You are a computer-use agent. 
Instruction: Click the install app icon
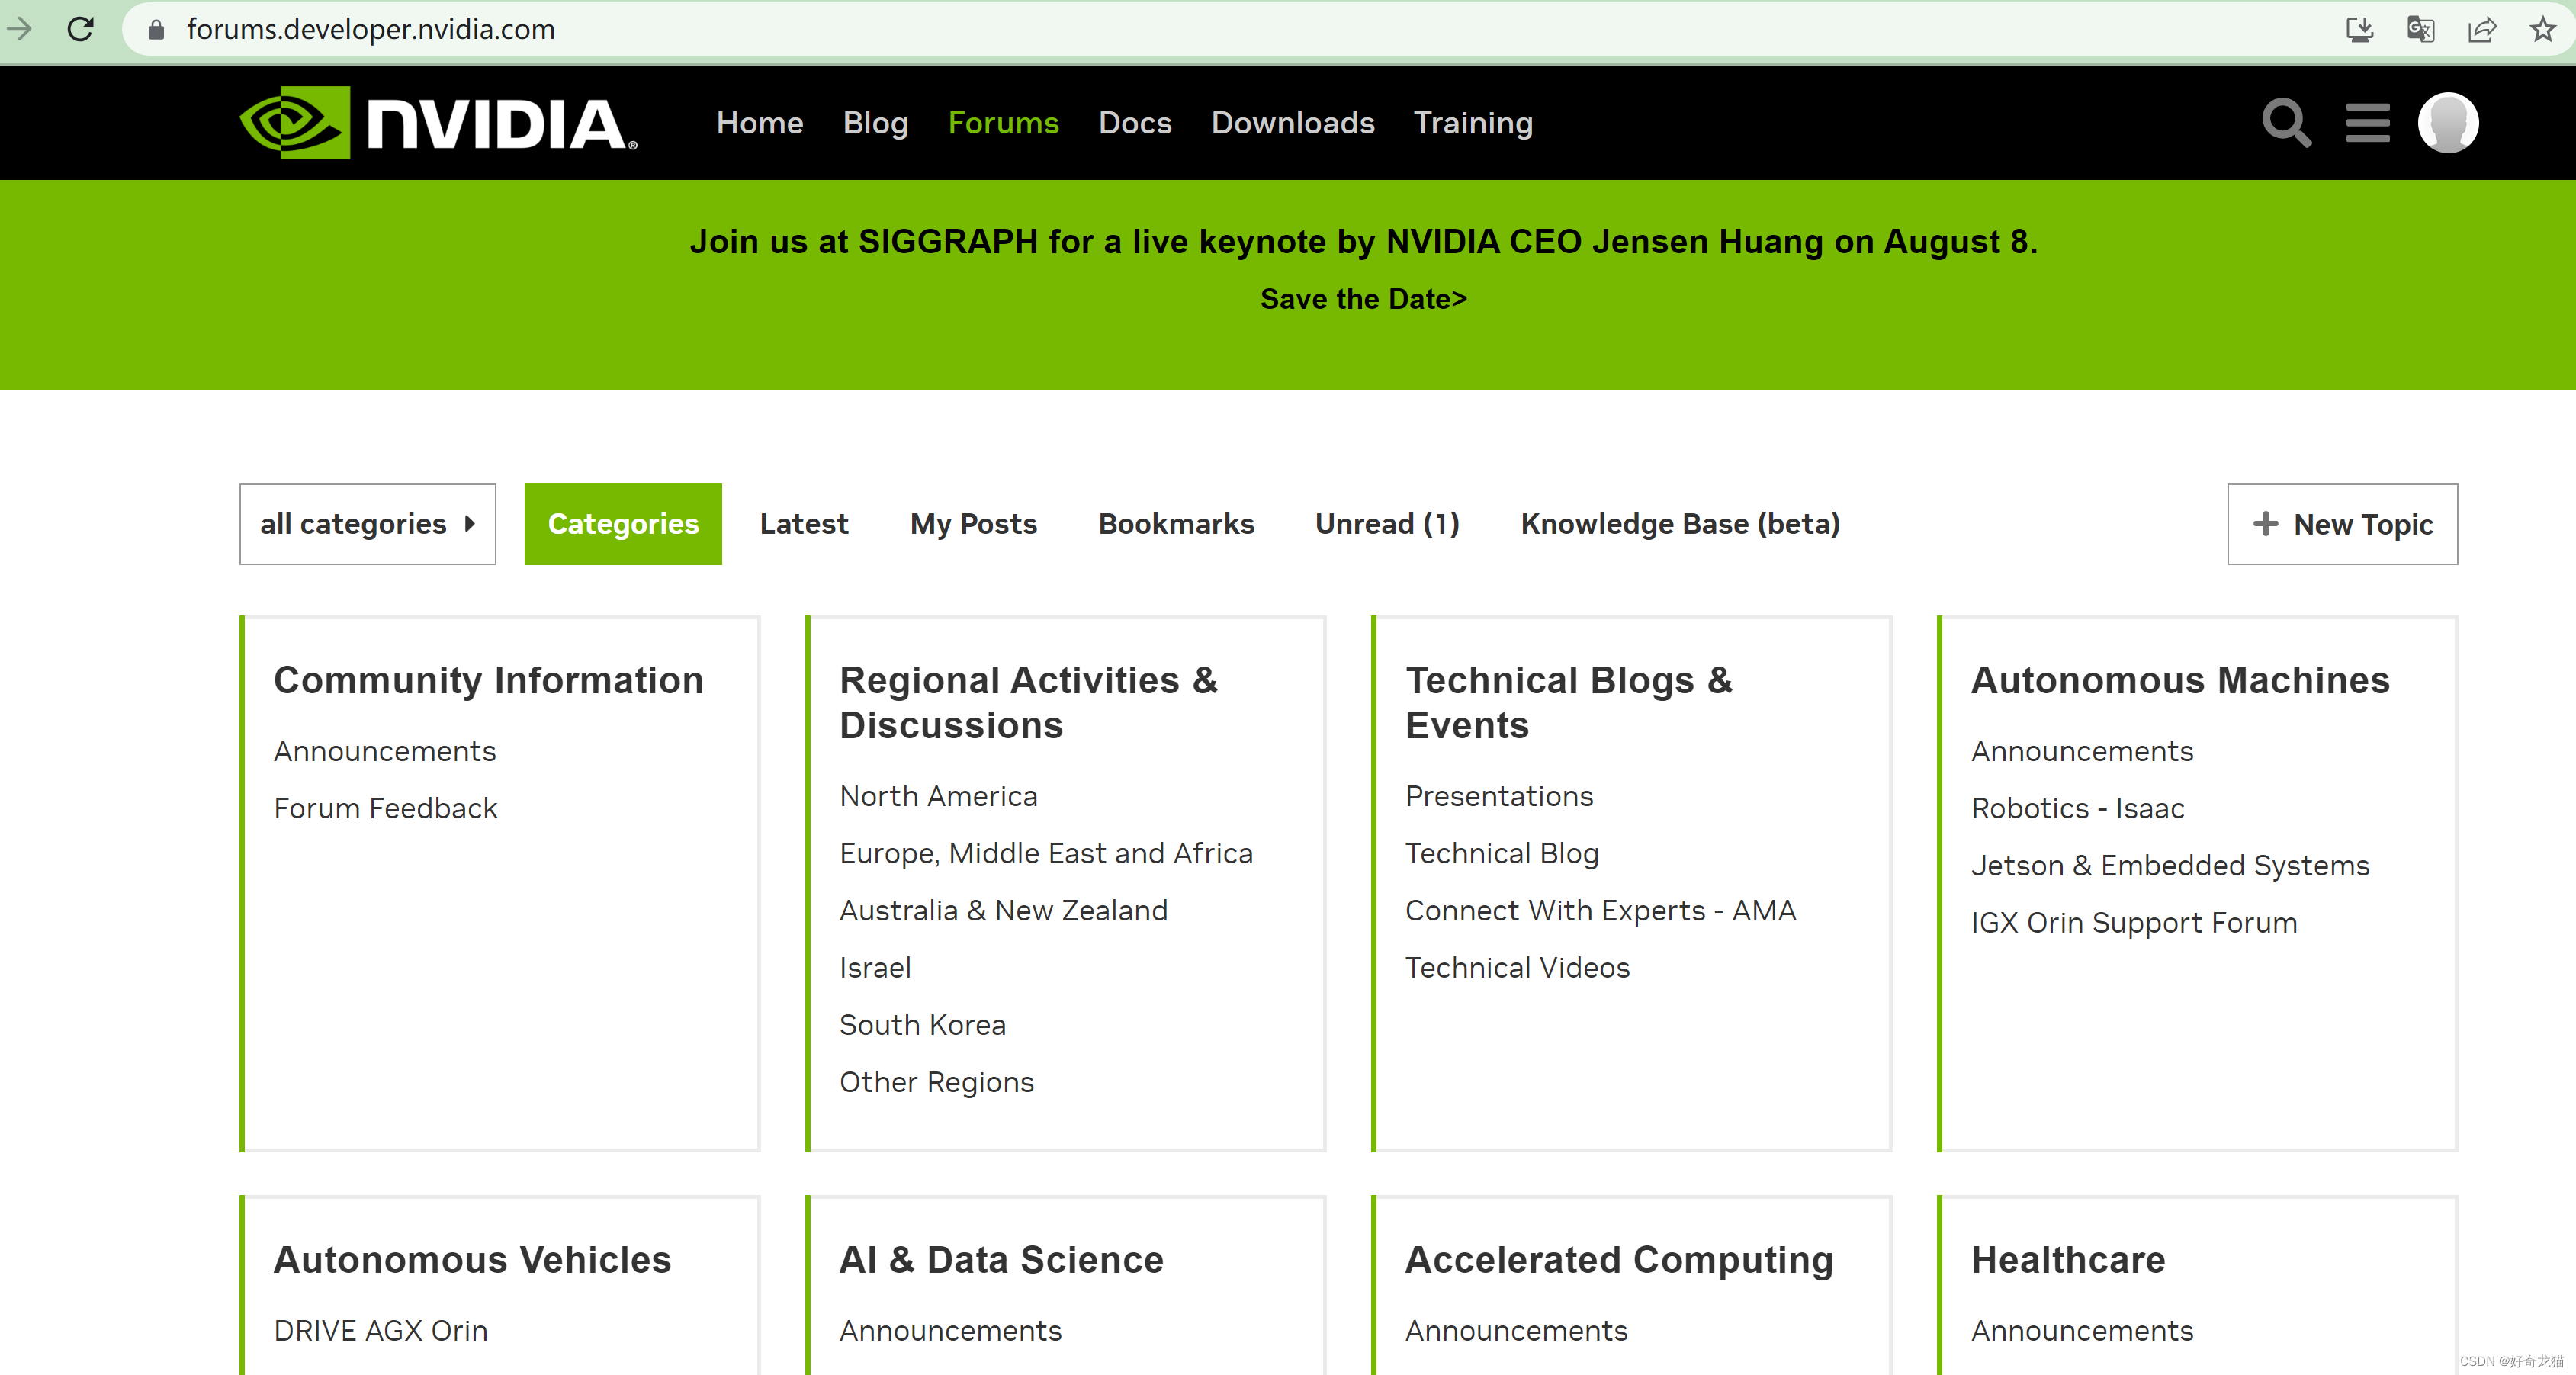[x=2359, y=29]
